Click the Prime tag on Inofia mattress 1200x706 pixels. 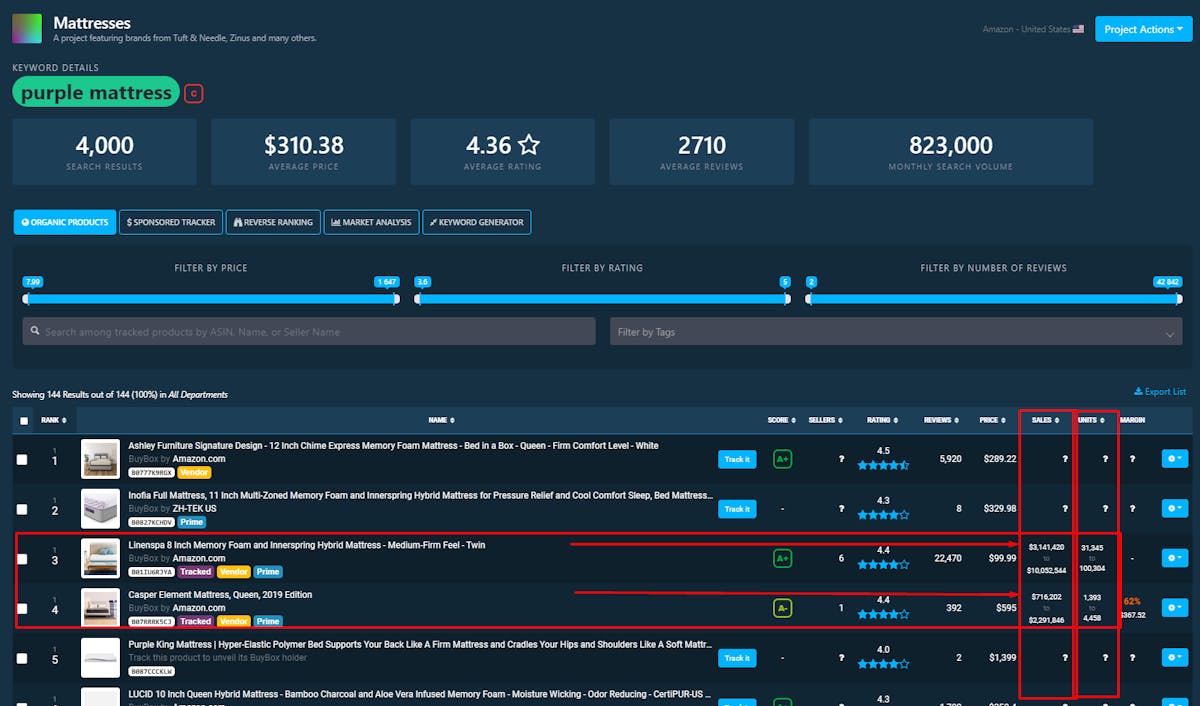(192, 522)
